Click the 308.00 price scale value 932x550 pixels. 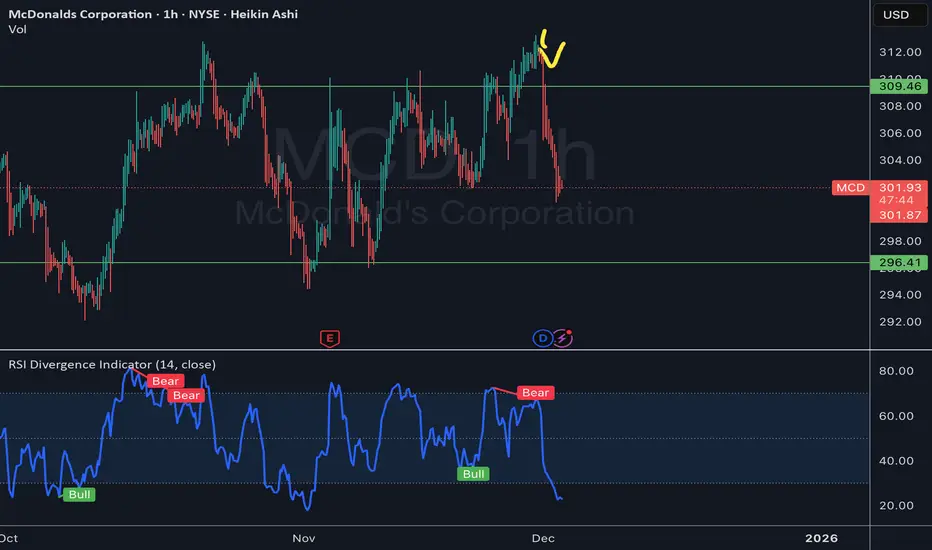[x=900, y=106]
